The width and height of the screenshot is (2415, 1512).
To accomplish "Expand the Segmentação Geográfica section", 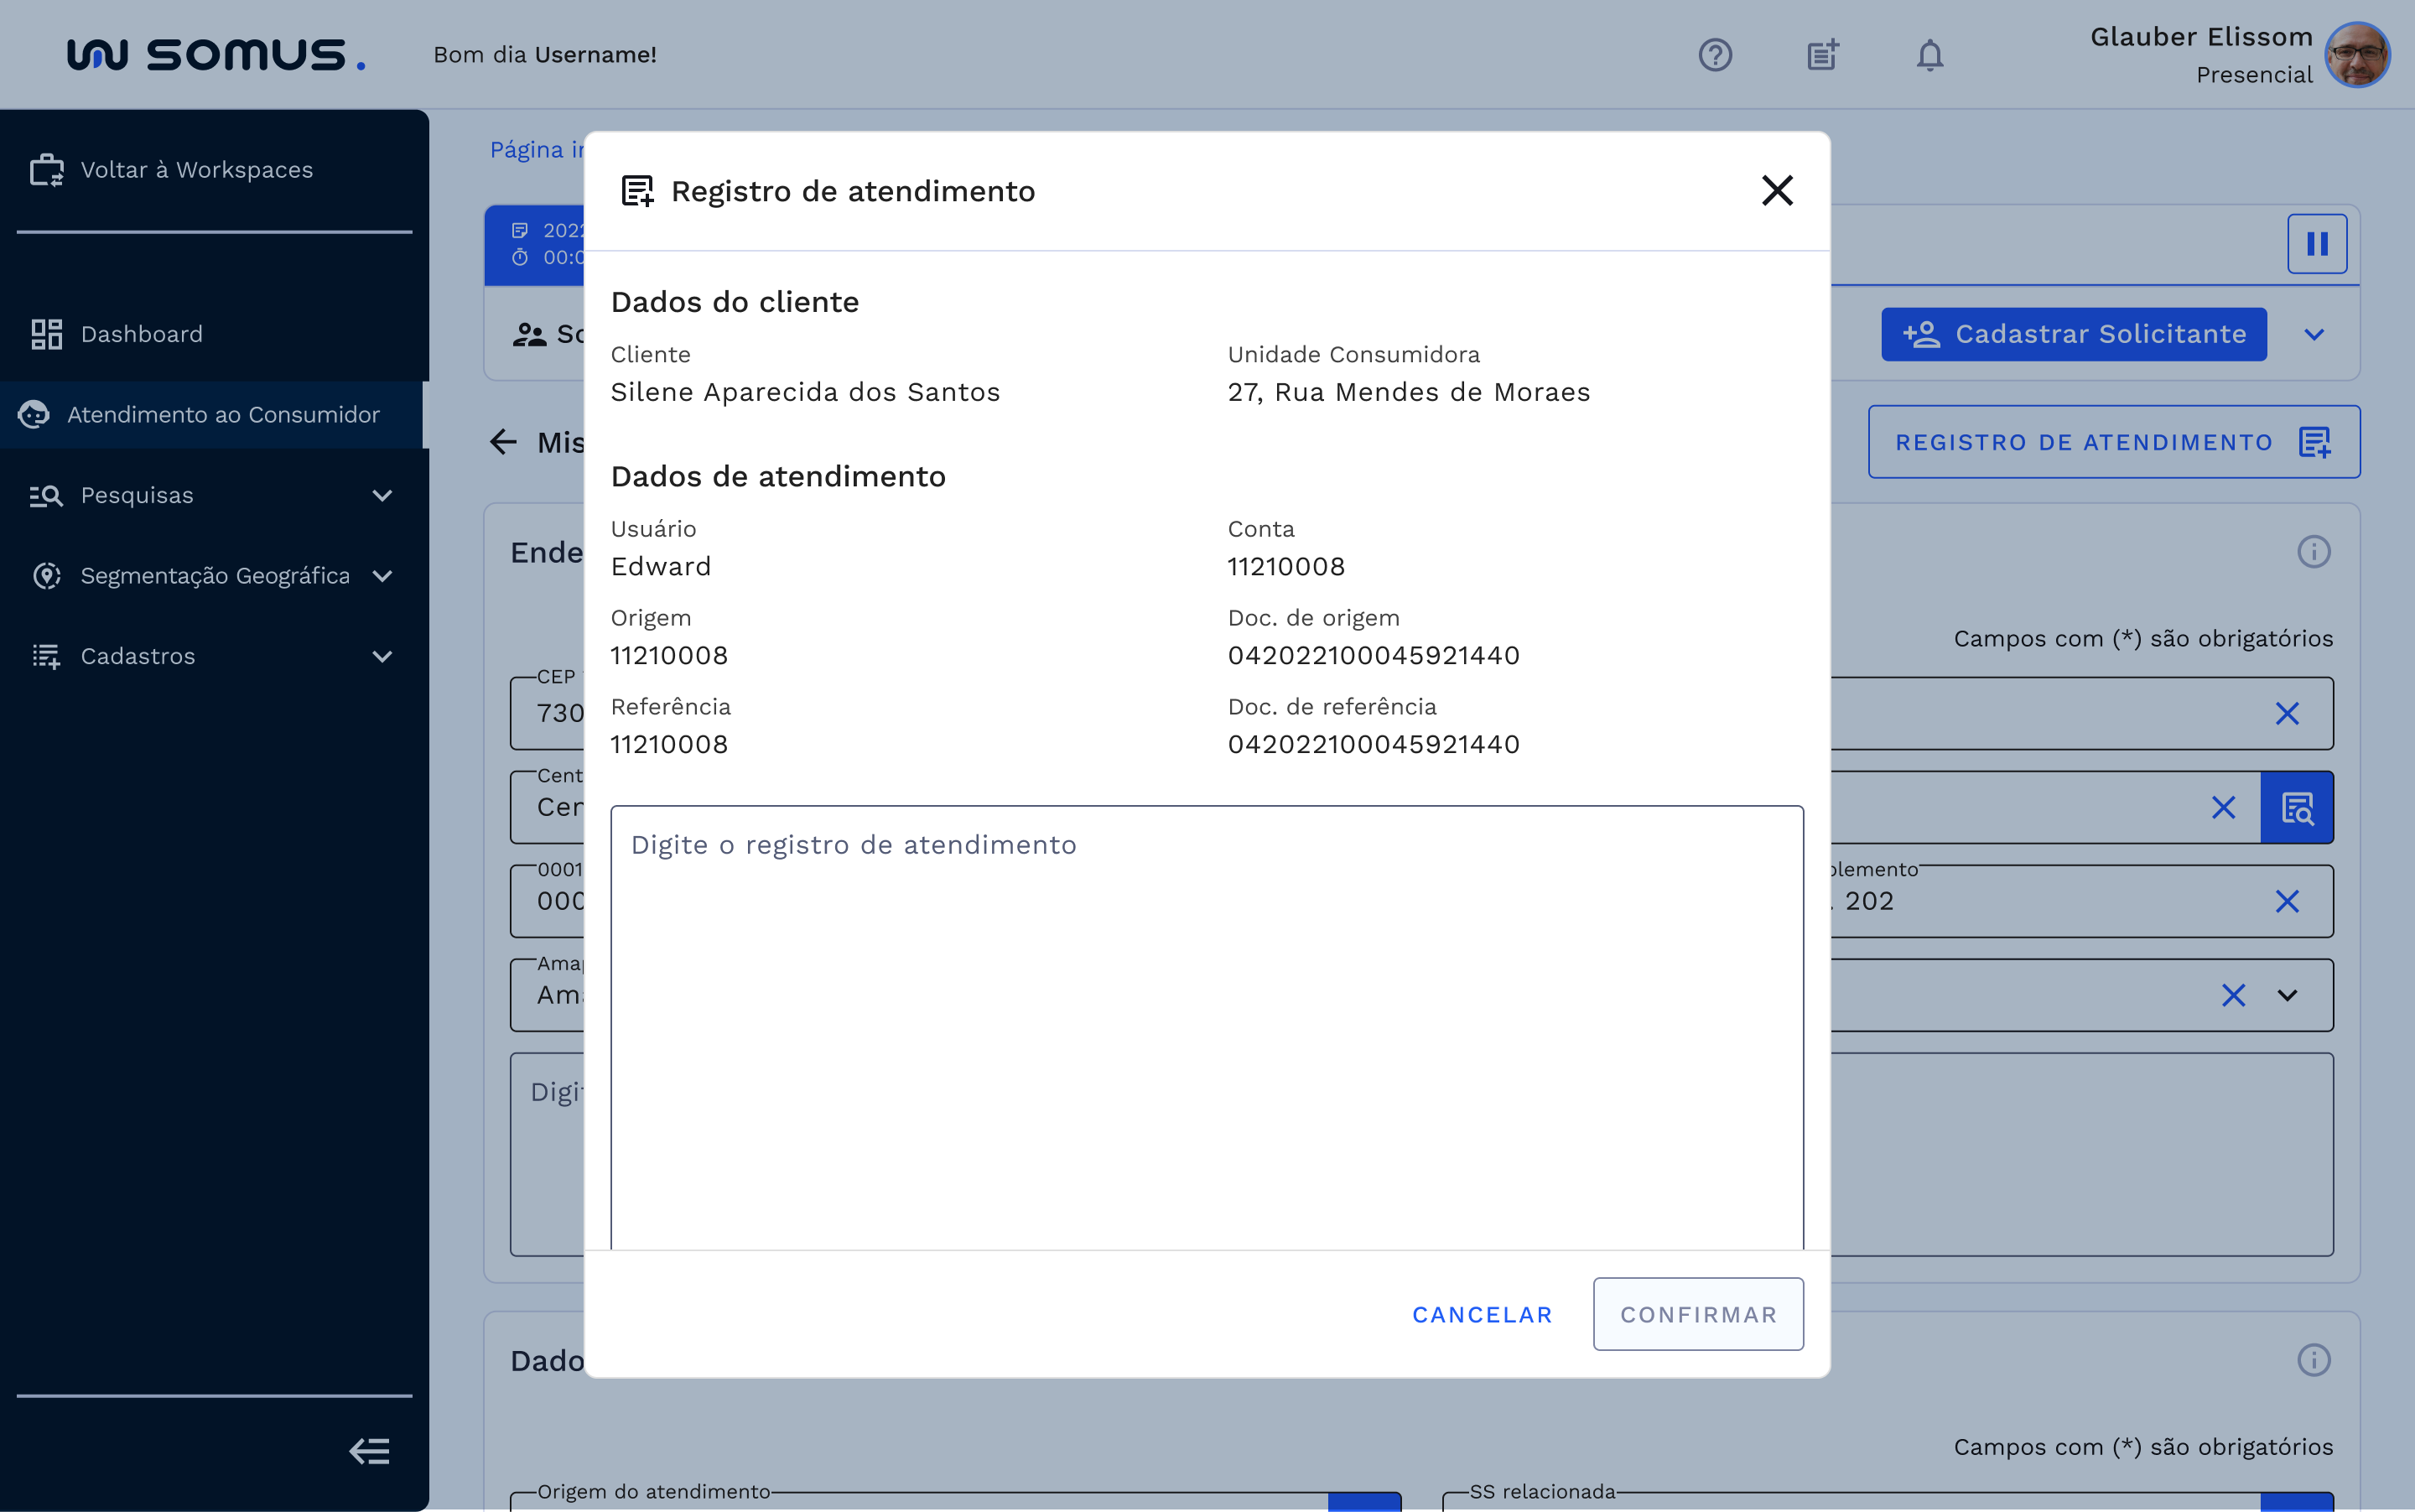I will point(383,575).
